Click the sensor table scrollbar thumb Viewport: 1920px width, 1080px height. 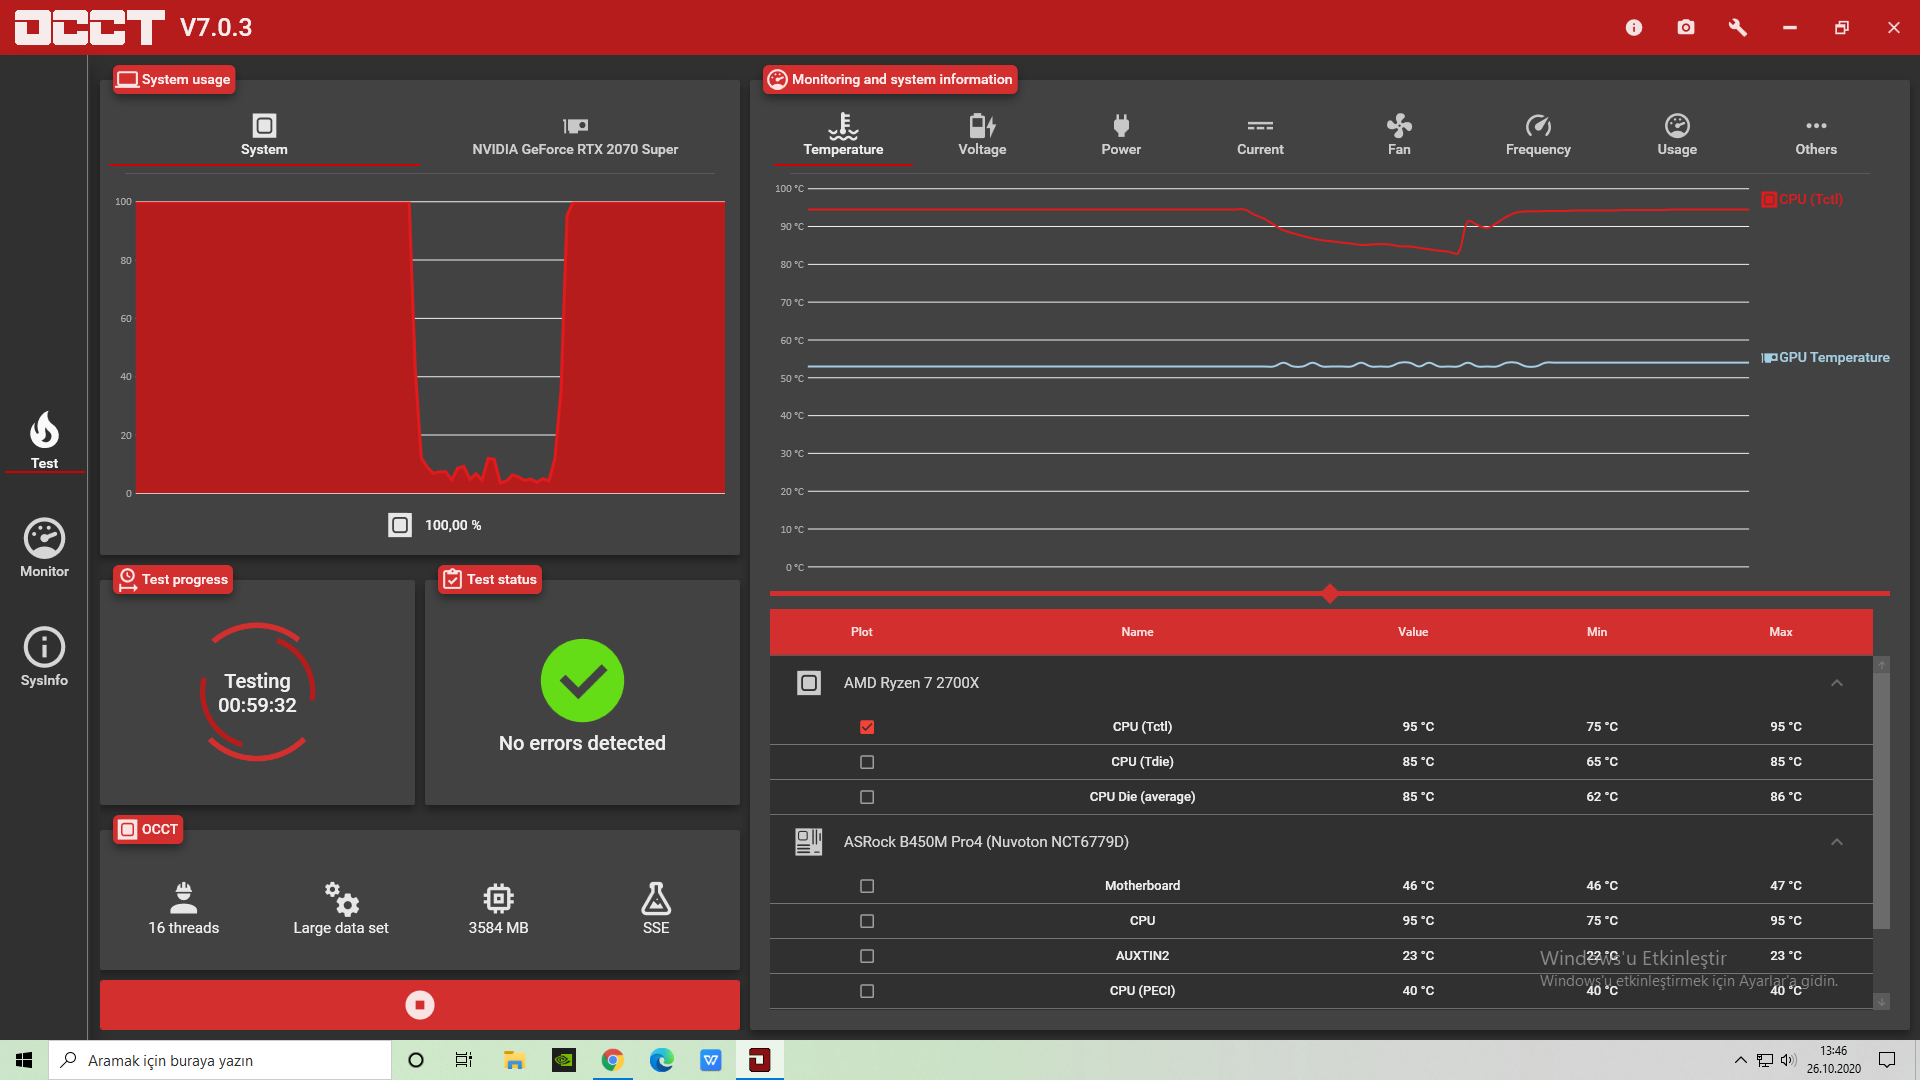click(x=1881, y=802)
